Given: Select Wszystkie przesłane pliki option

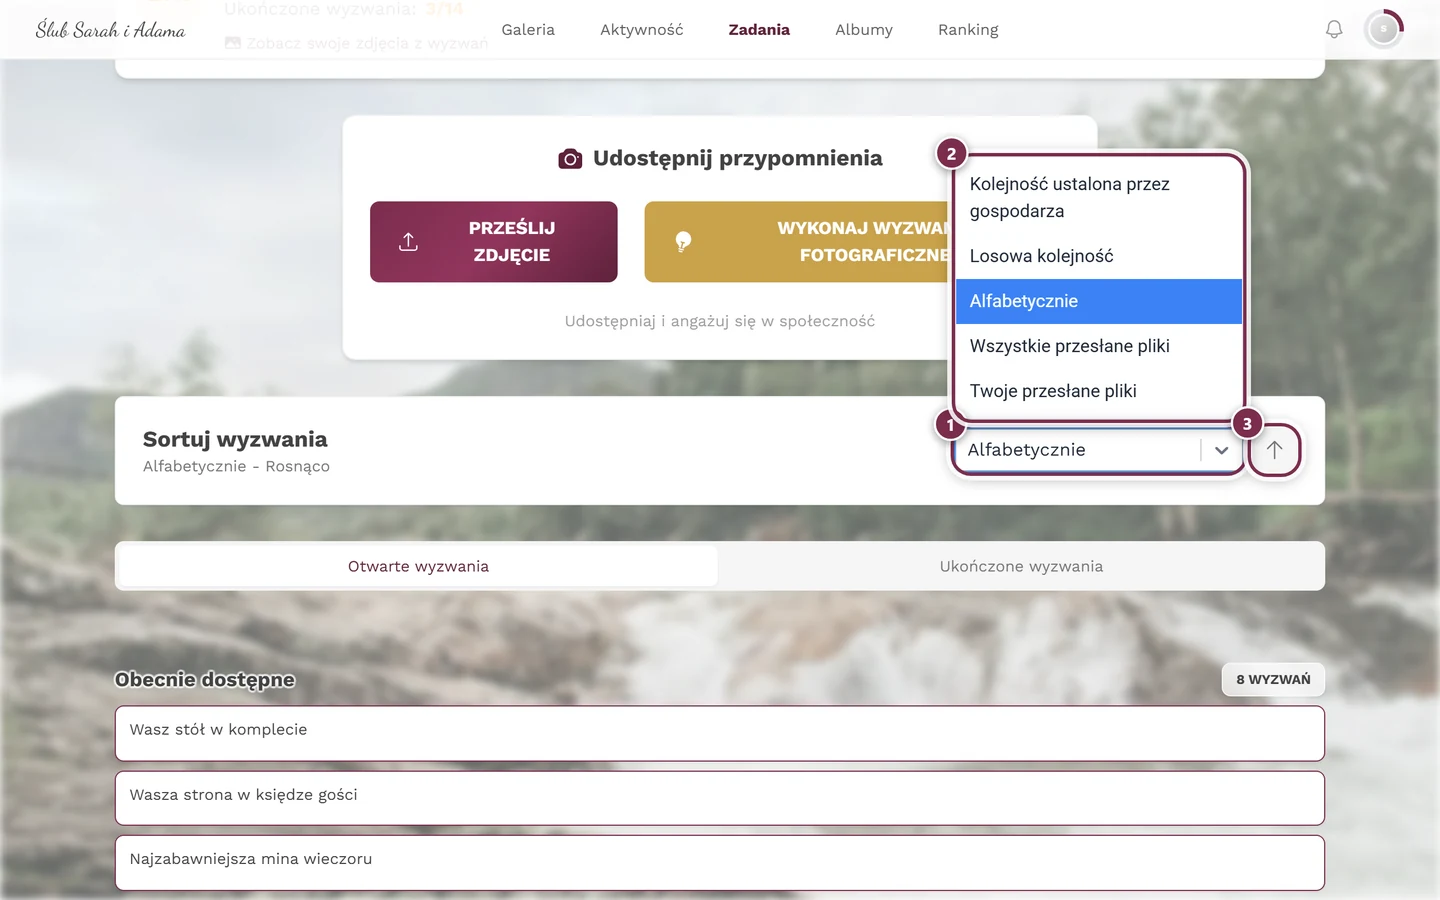Looking at the screenshot, I should [1098, 346].
